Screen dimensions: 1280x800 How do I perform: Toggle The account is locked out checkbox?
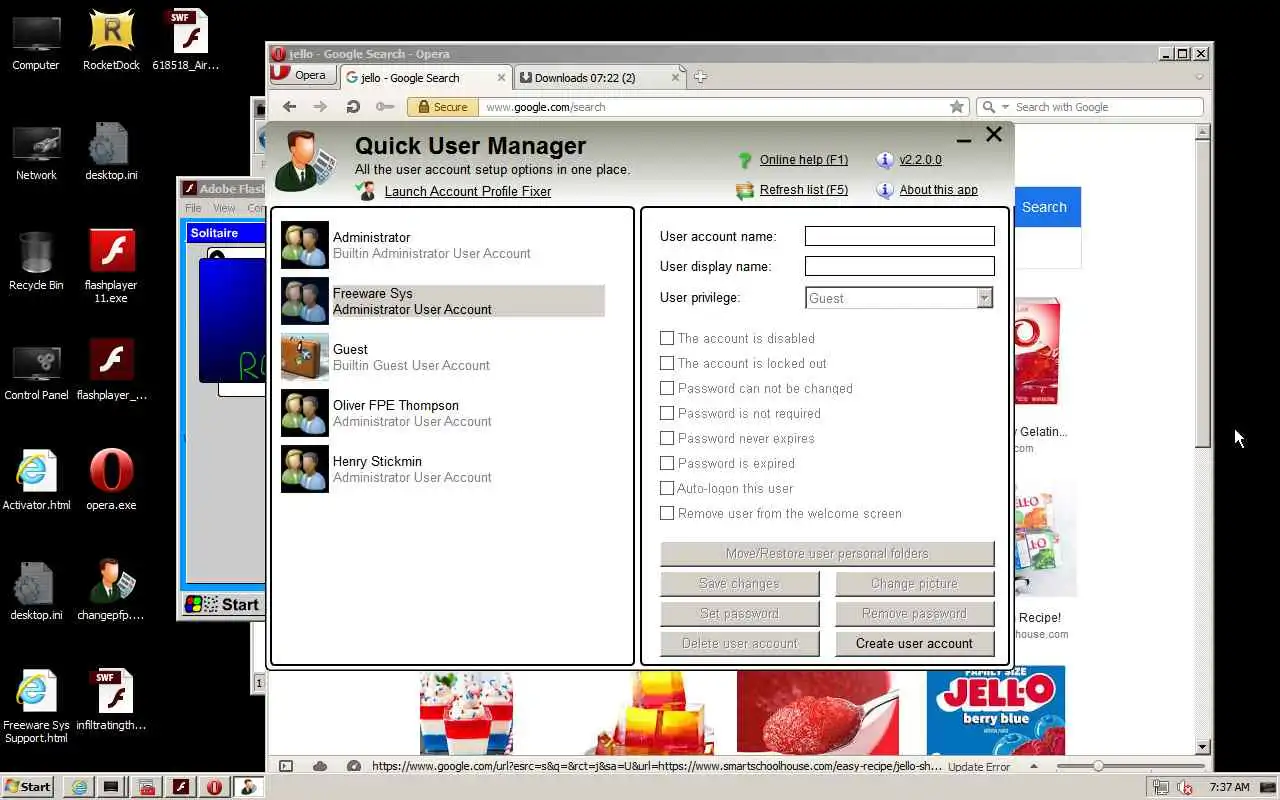[667, 363]
